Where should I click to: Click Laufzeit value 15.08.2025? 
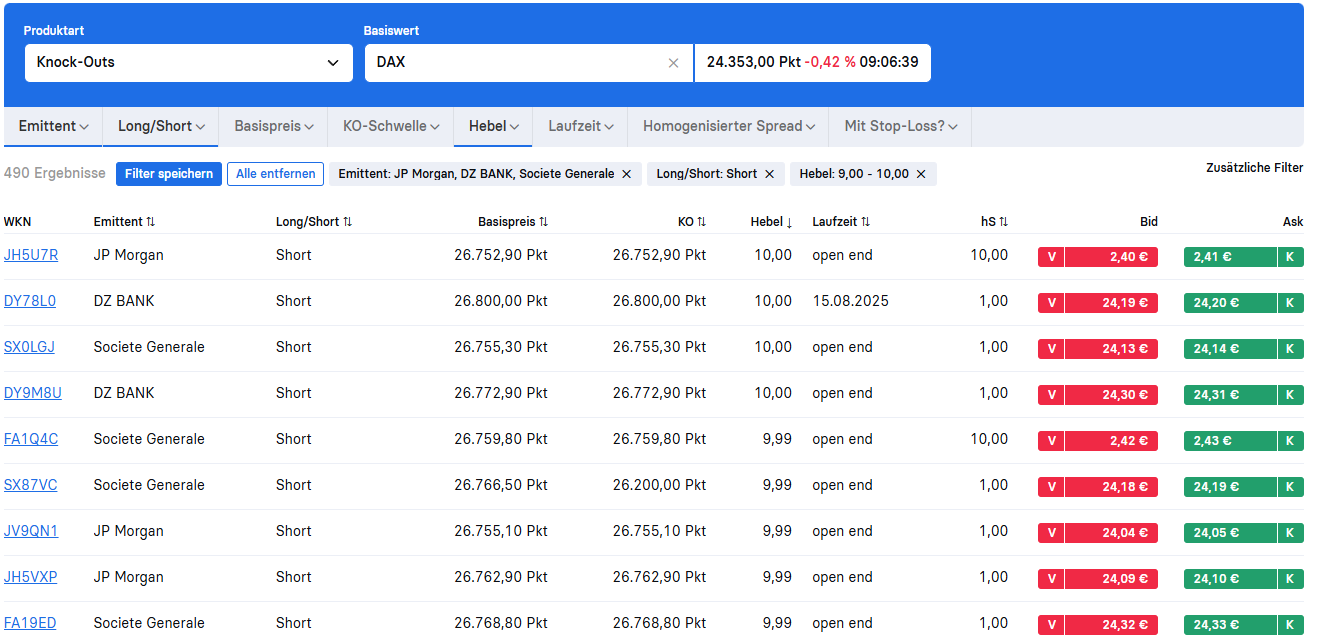coord(850,301)
